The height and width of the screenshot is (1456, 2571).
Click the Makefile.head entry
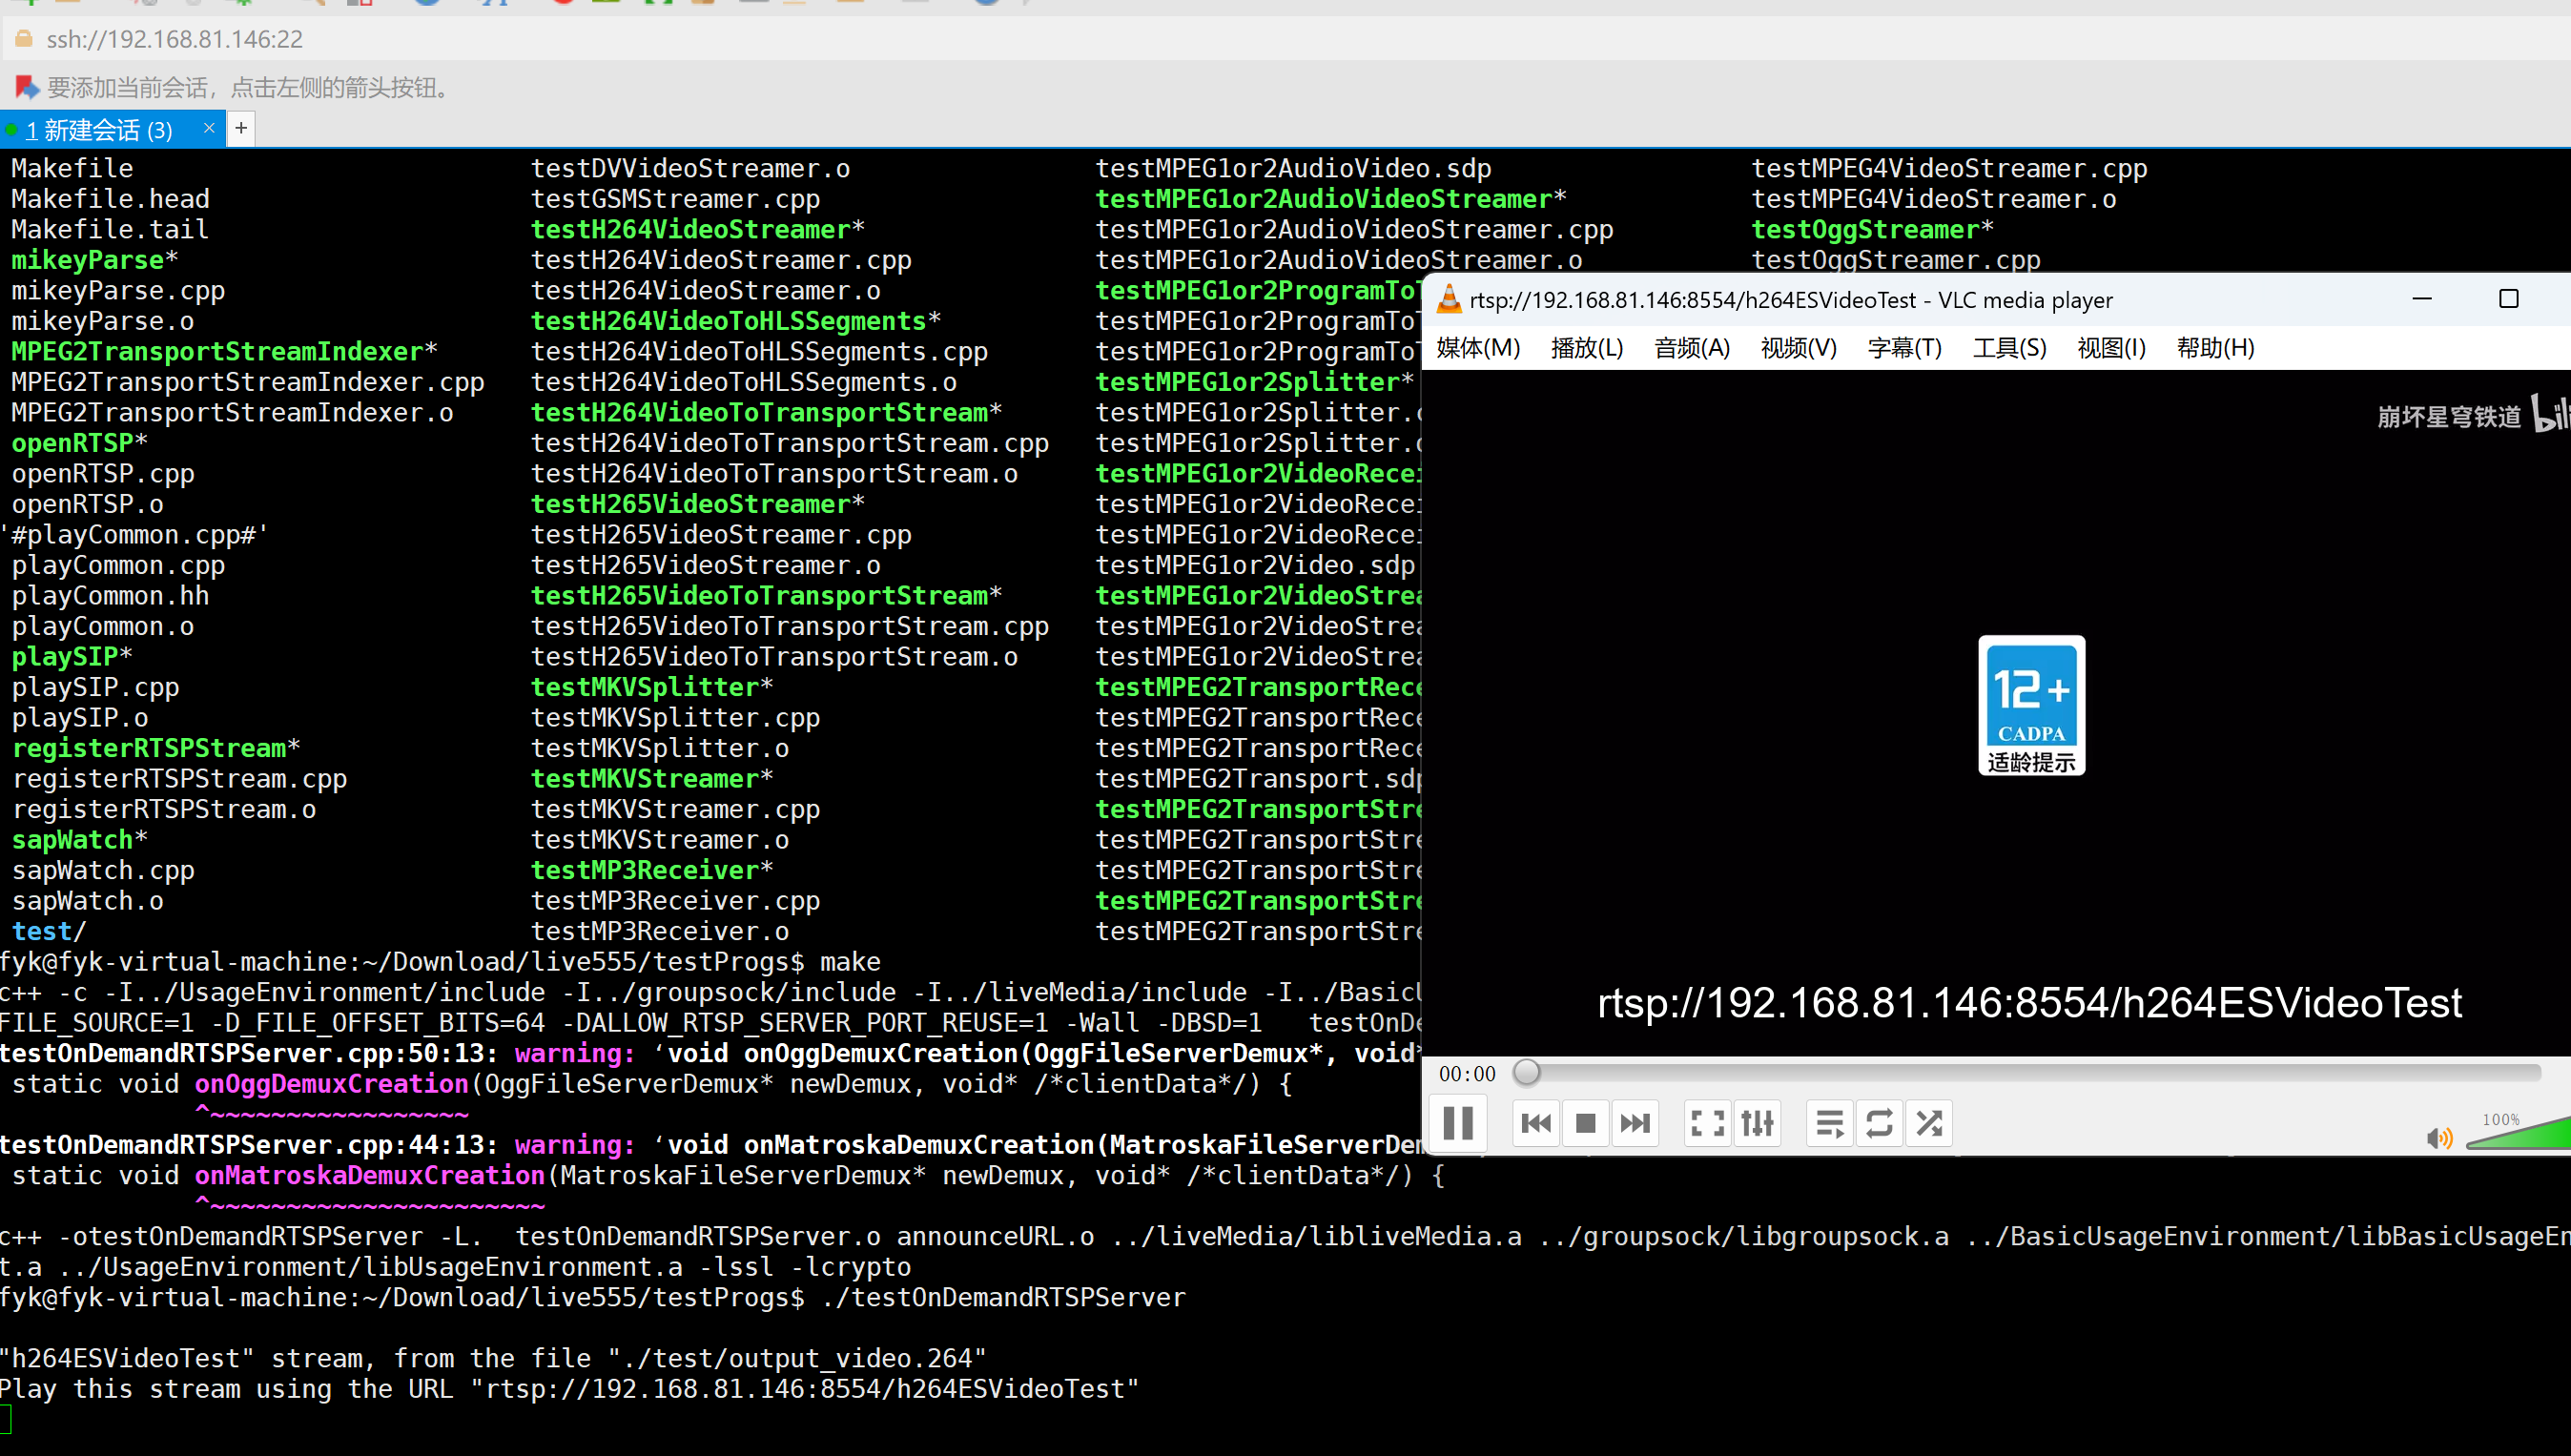click(x=110, y=199)
